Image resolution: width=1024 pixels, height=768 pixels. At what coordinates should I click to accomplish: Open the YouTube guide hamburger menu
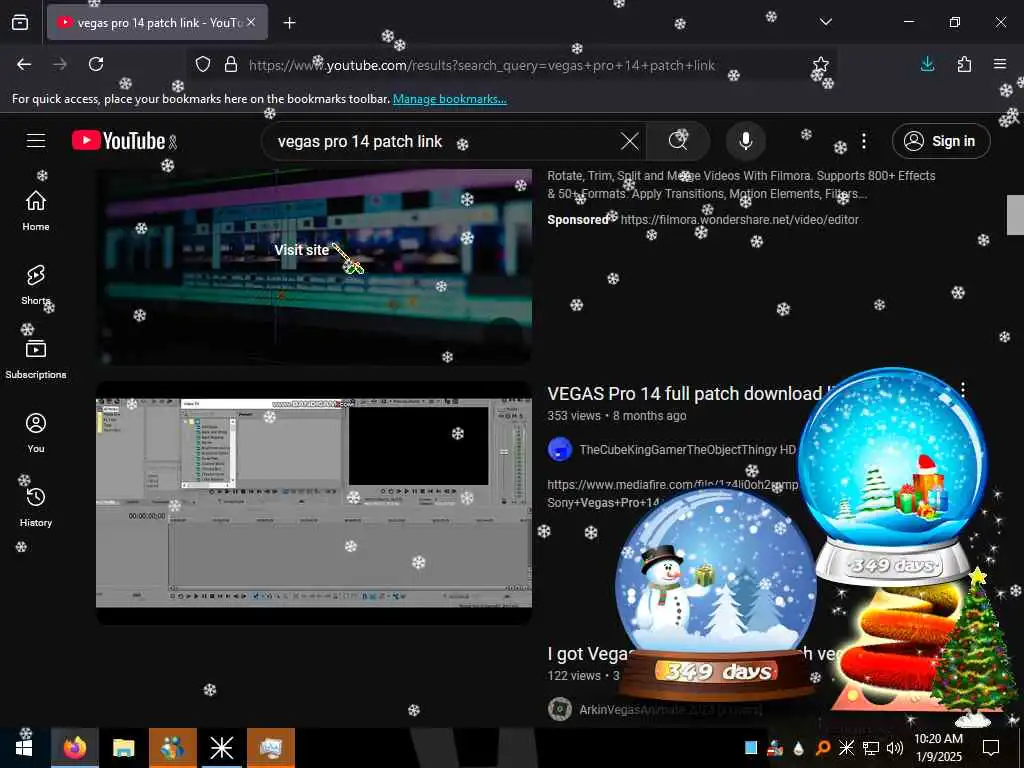tap(36, 140)
